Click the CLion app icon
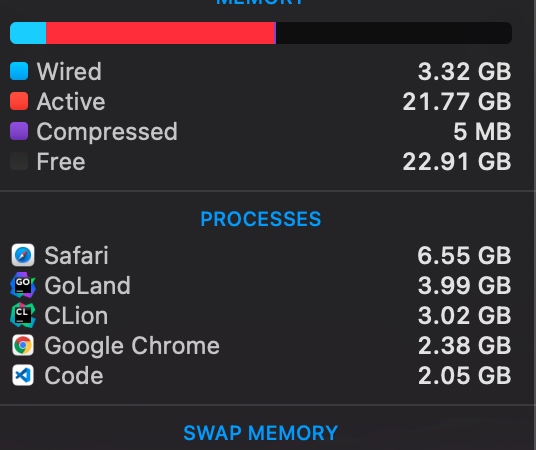Image resolution: width=536 pixels, height=450 pixels. 23,315
